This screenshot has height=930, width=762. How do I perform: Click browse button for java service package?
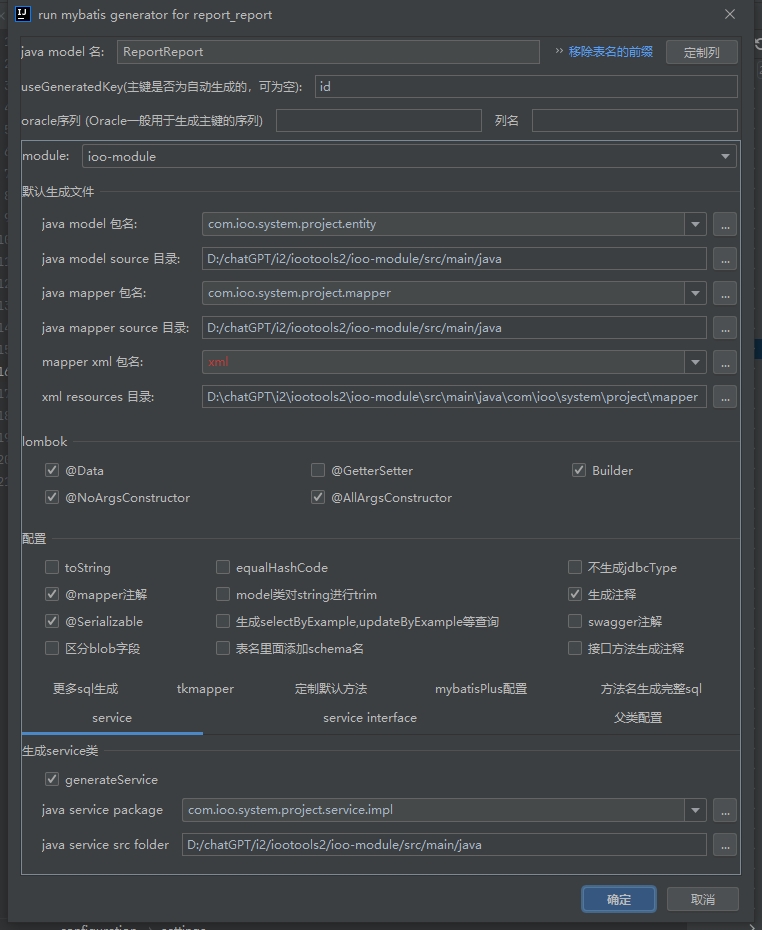725,811
